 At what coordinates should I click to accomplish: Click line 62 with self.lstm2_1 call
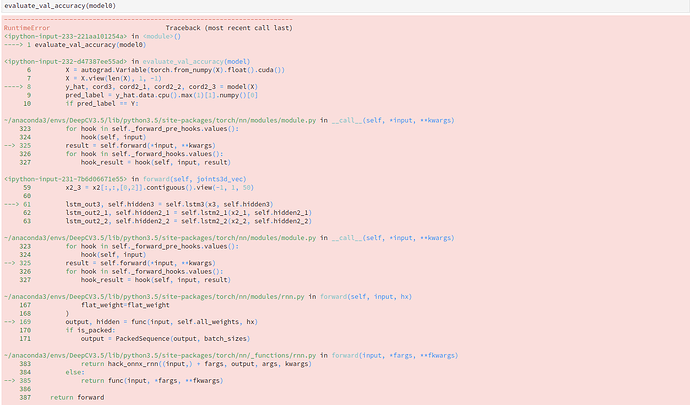coord(167,212)
